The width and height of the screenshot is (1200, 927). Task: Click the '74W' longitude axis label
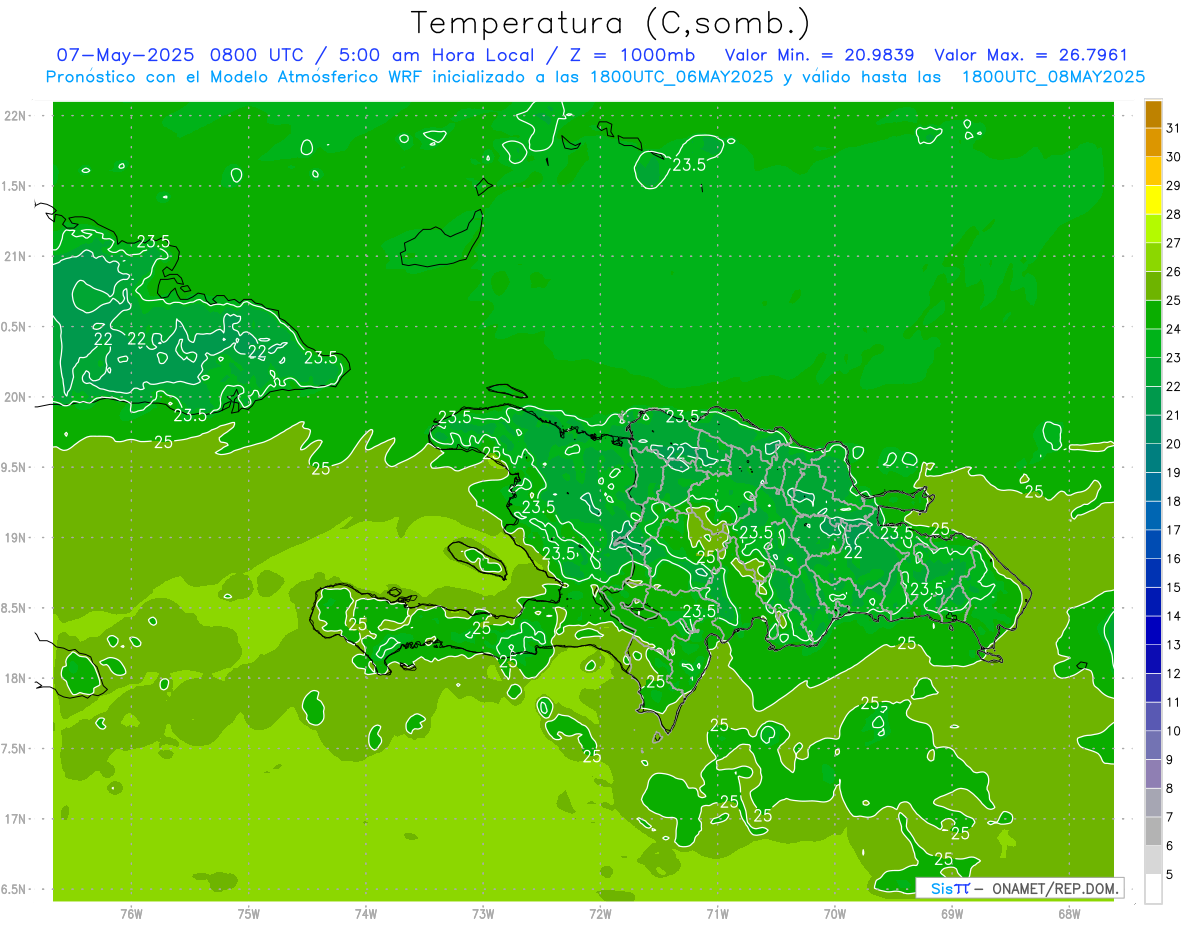click(x=366, y=914)
